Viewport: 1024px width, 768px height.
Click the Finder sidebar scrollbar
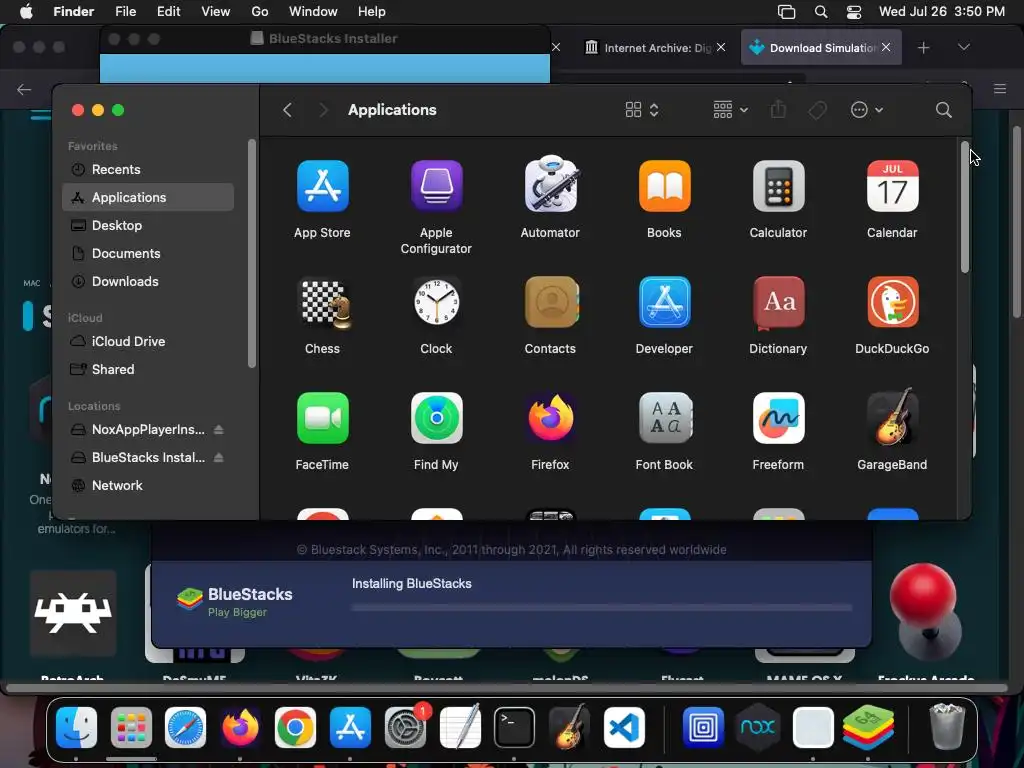[x=251, y=253]
